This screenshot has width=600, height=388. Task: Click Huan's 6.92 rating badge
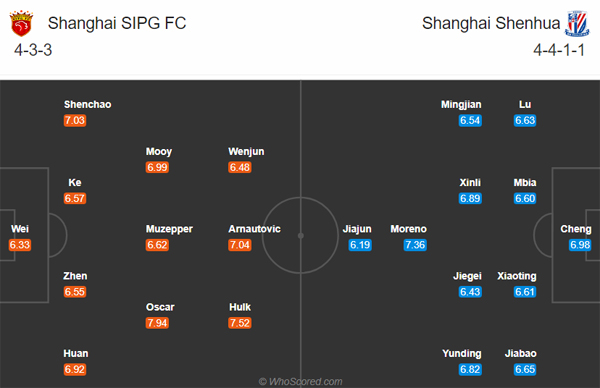75,369
